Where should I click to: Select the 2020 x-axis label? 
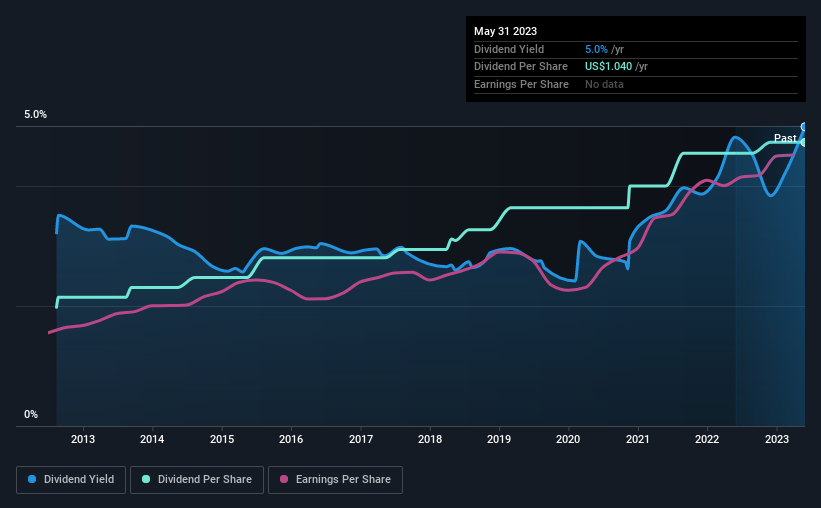(x=568, y=439)
